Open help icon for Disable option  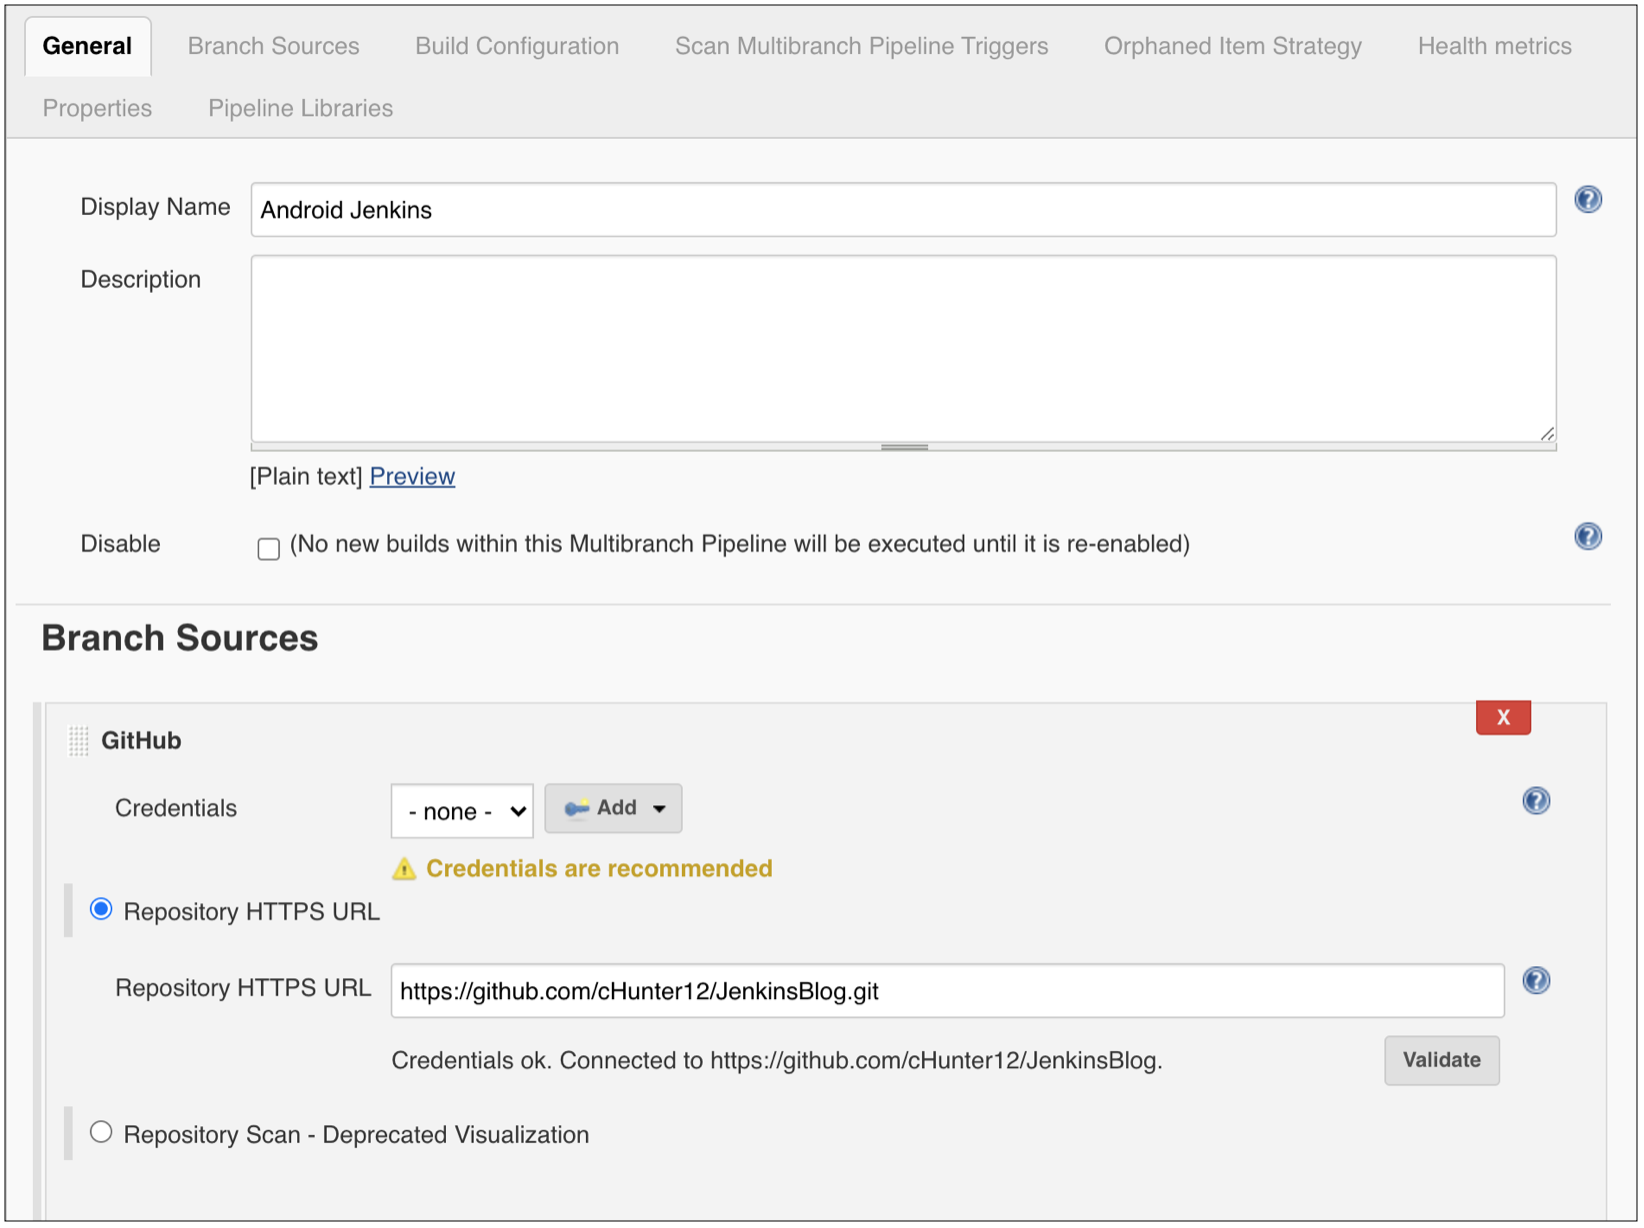coord(1587,537)
